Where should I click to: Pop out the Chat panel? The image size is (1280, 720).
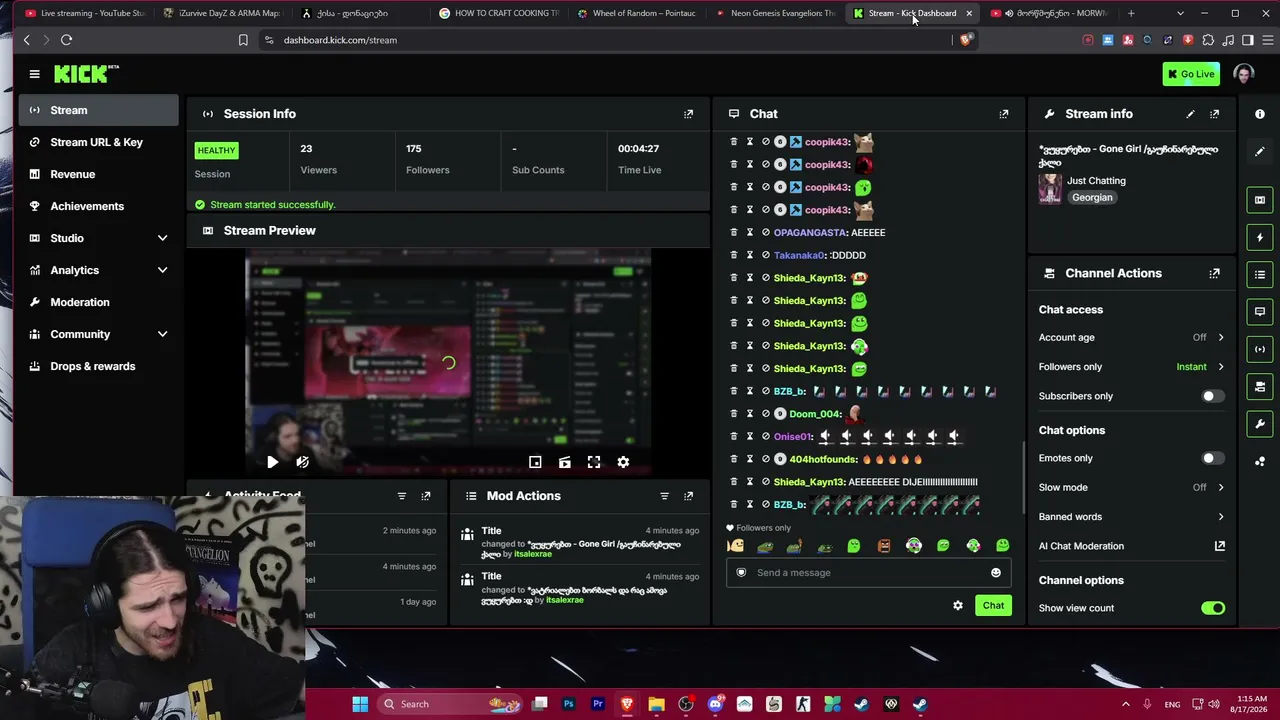[x=1004, y=114]
